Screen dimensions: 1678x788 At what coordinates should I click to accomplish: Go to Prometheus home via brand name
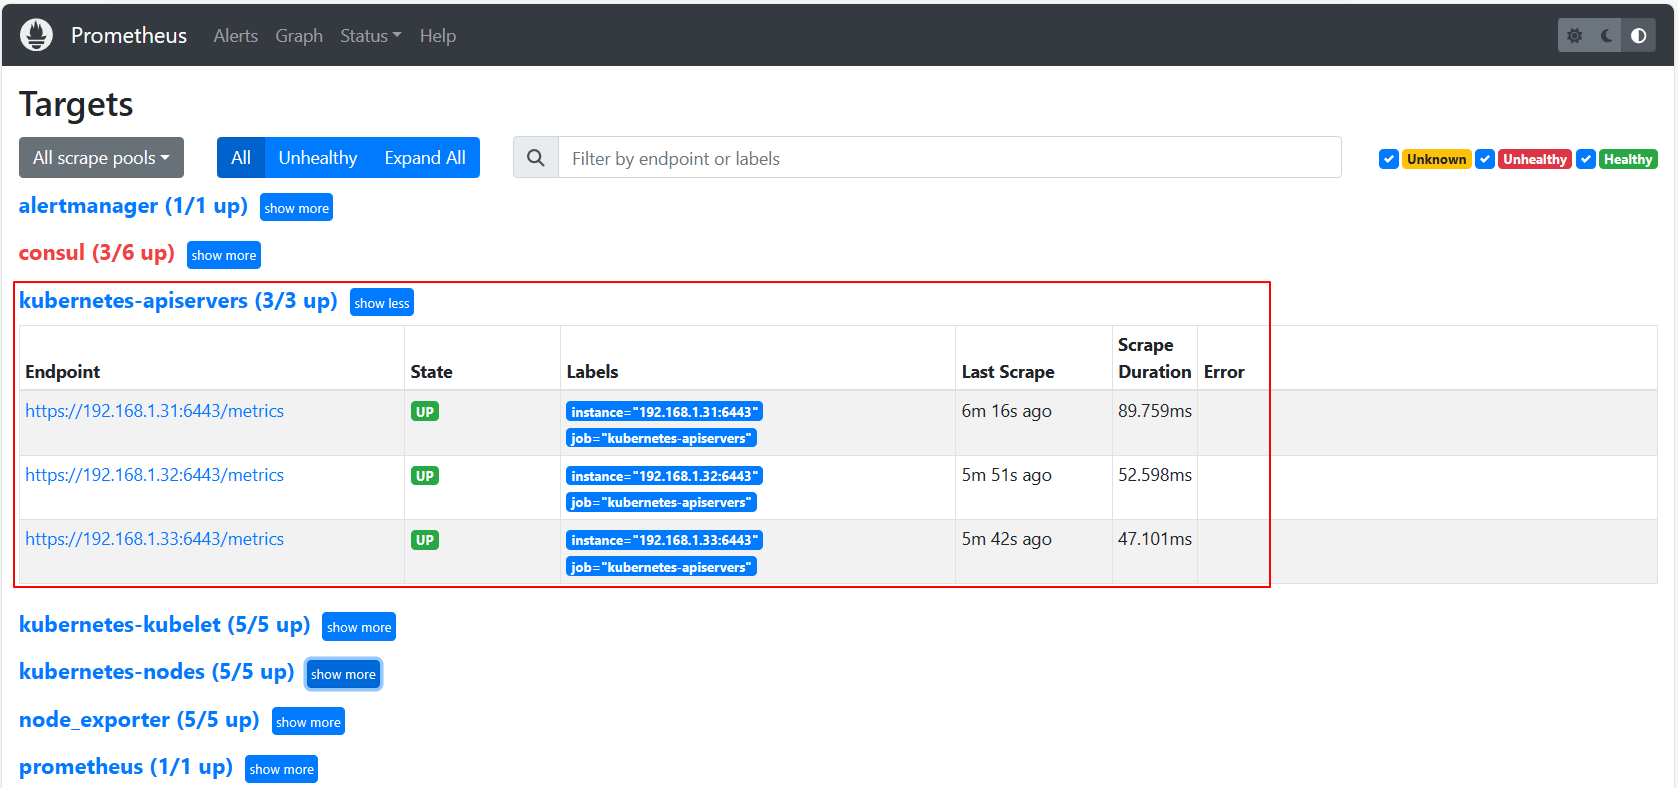pos(129,36)
